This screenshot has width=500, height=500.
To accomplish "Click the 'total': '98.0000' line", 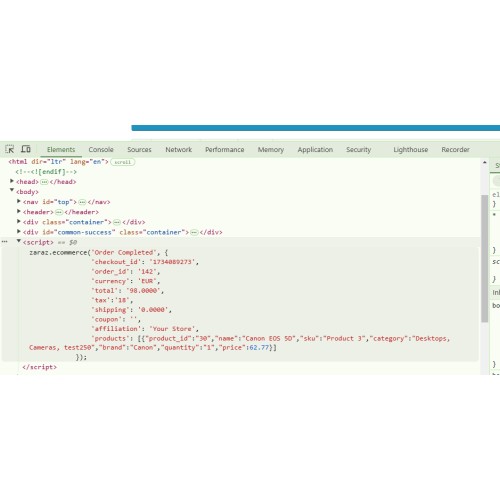I will point(128,290).
